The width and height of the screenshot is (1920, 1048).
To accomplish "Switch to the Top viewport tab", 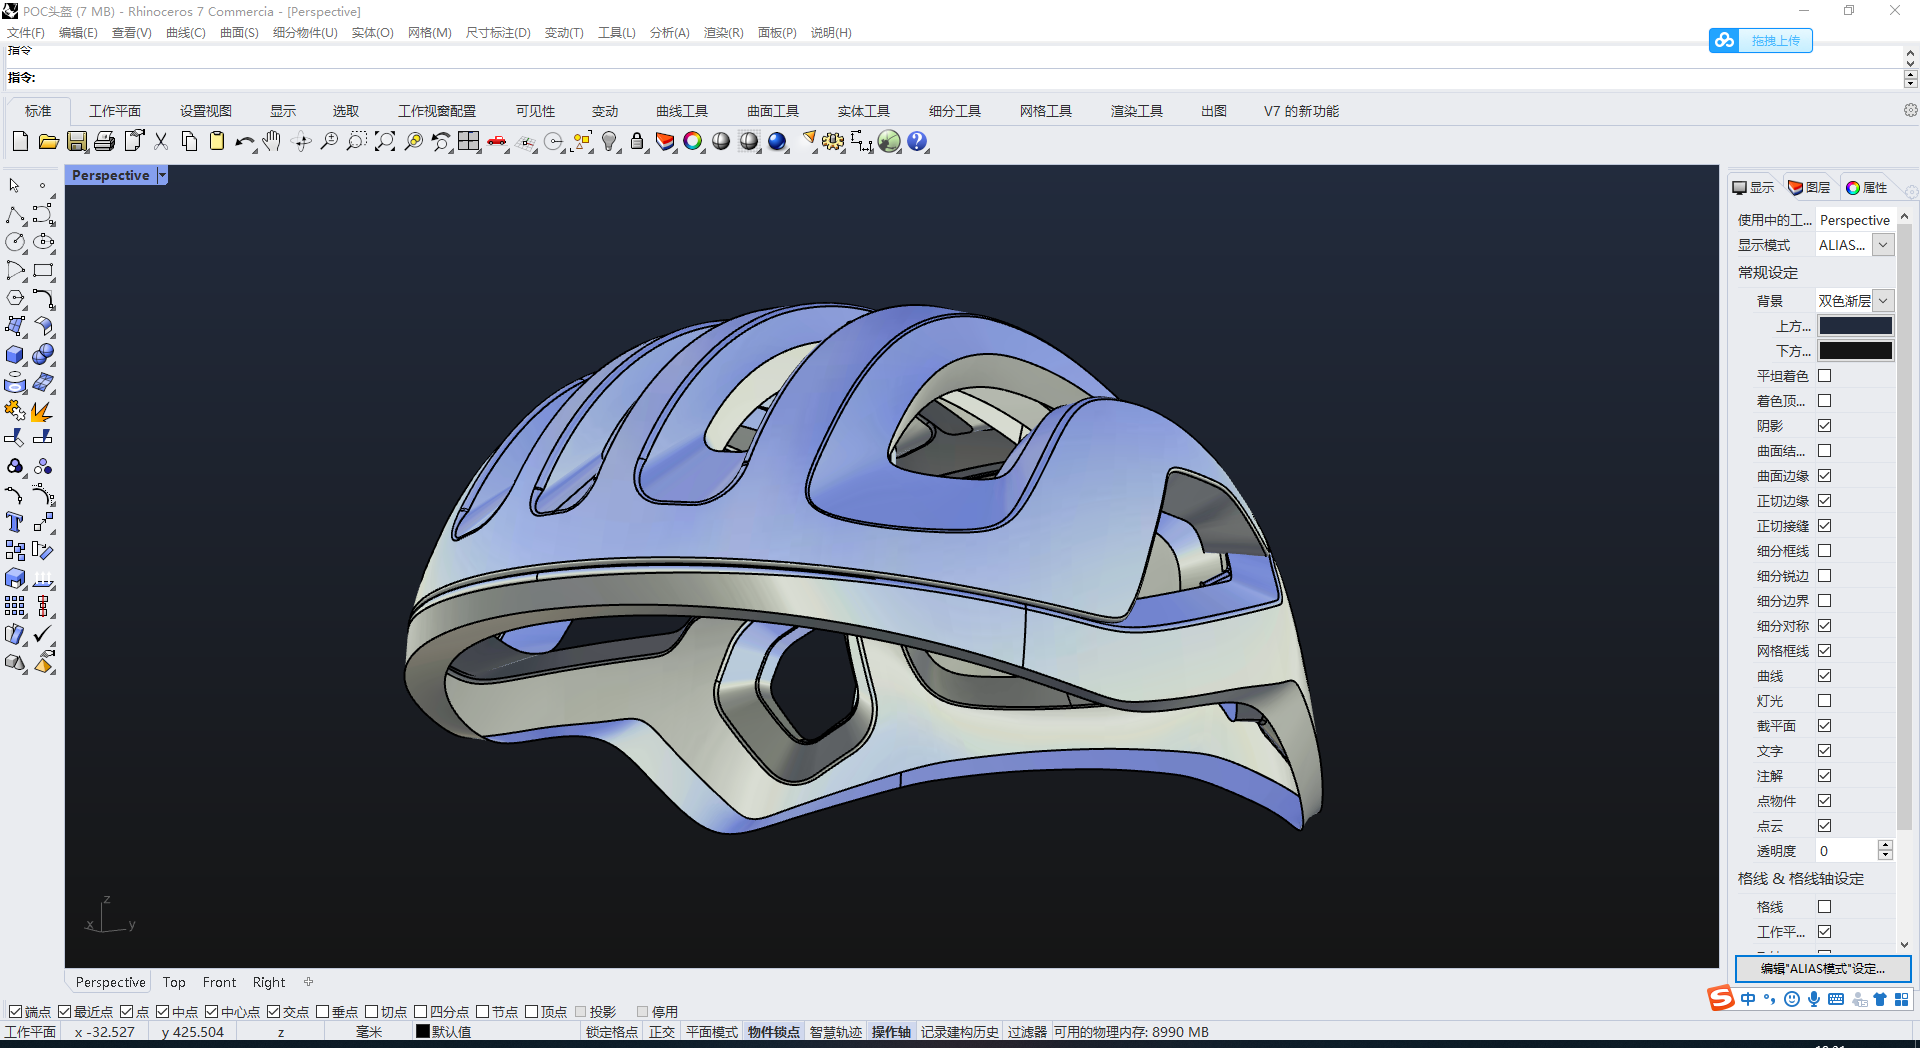I will [x=174, y=982].
